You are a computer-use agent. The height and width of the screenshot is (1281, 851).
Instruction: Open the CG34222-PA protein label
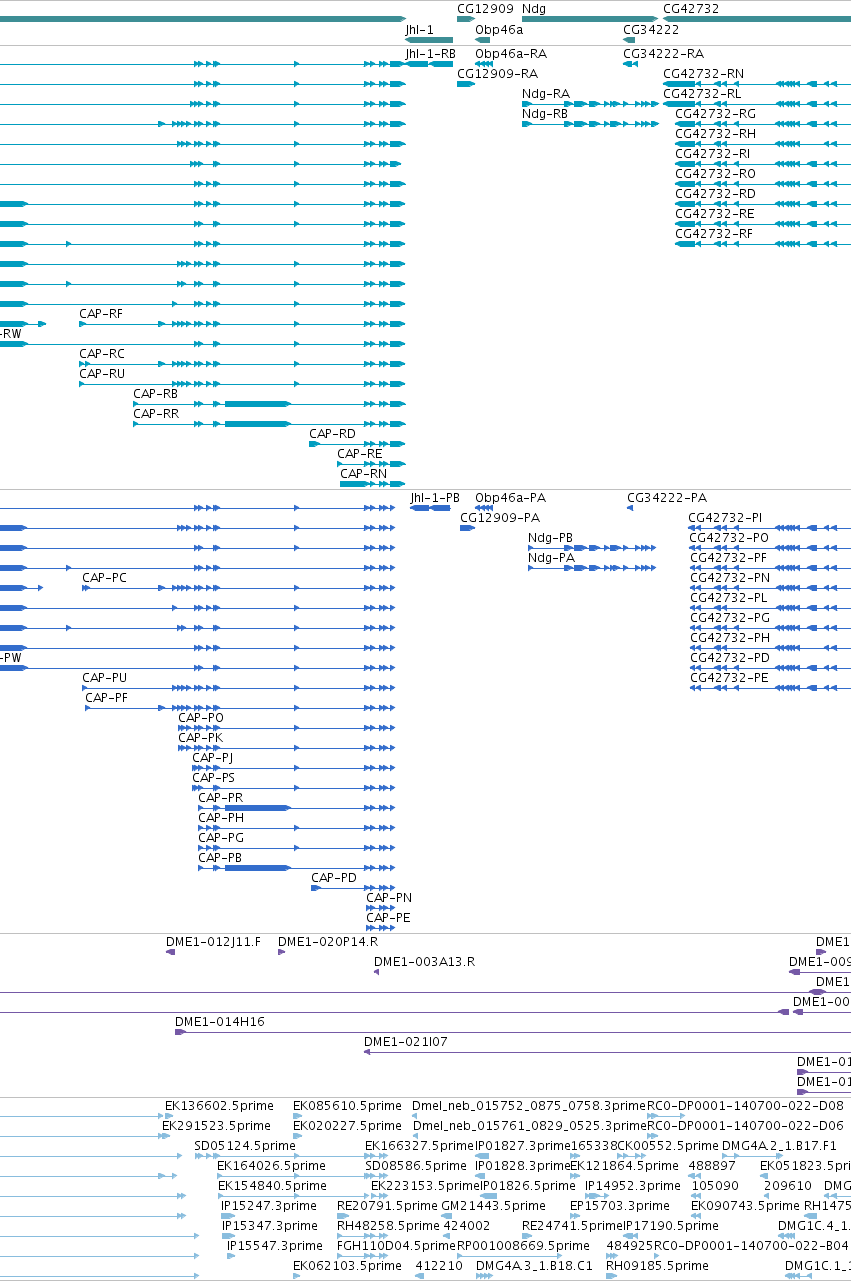(x=667, y=498)
